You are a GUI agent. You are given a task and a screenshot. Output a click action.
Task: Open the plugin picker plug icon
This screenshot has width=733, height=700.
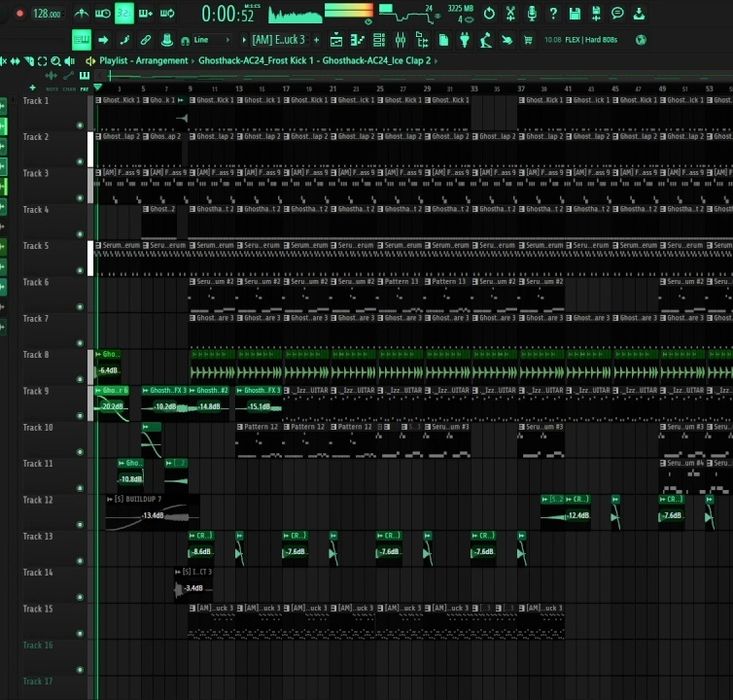pos(465,40)
